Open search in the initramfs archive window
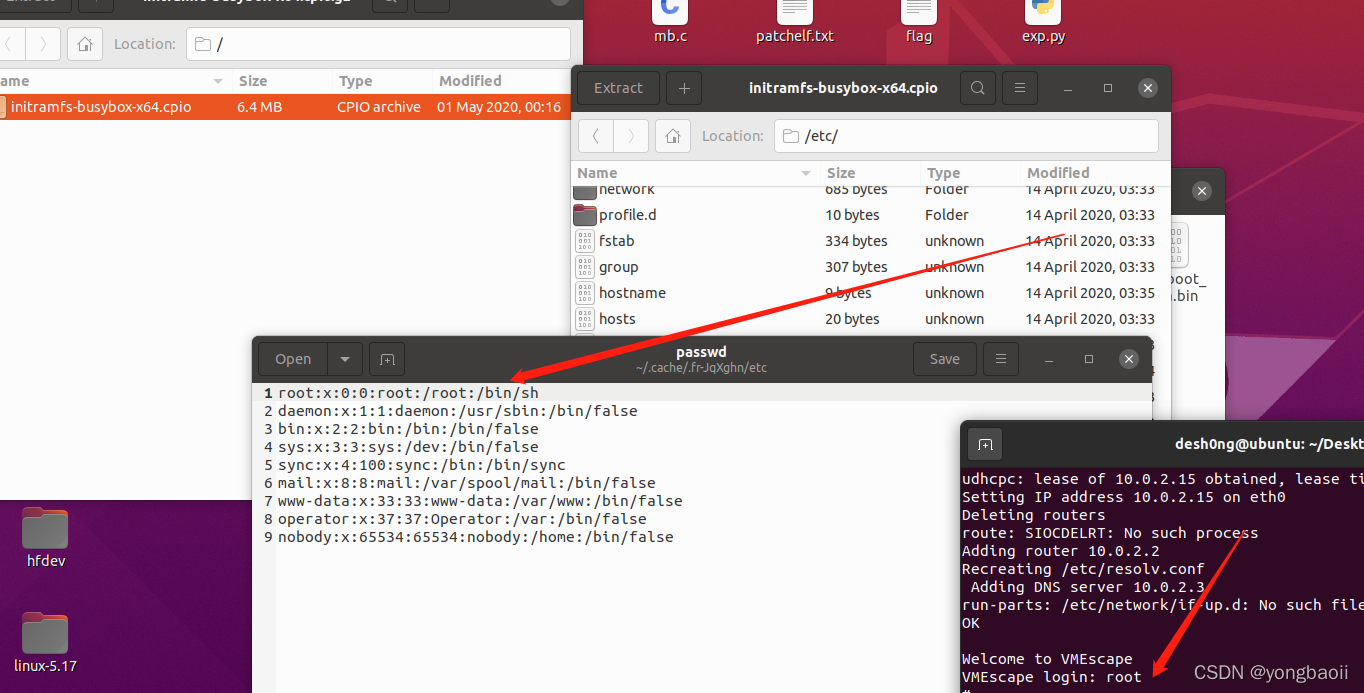Image resolution: width=1364 pixels, height=693 pixels. [977, 88]
